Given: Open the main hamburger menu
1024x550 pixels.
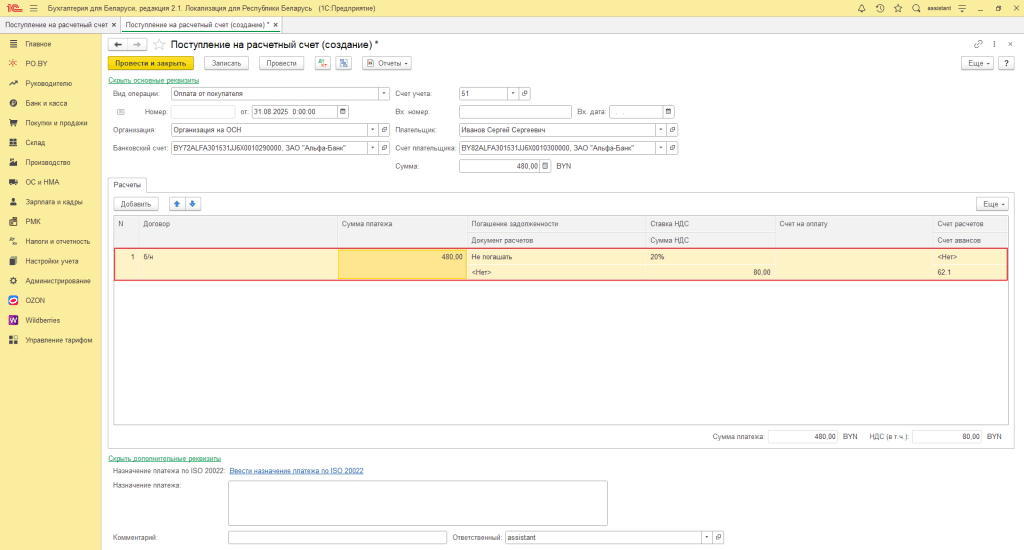Looking at the screenshot, I should pyautogui.click(x=33, y=8).
